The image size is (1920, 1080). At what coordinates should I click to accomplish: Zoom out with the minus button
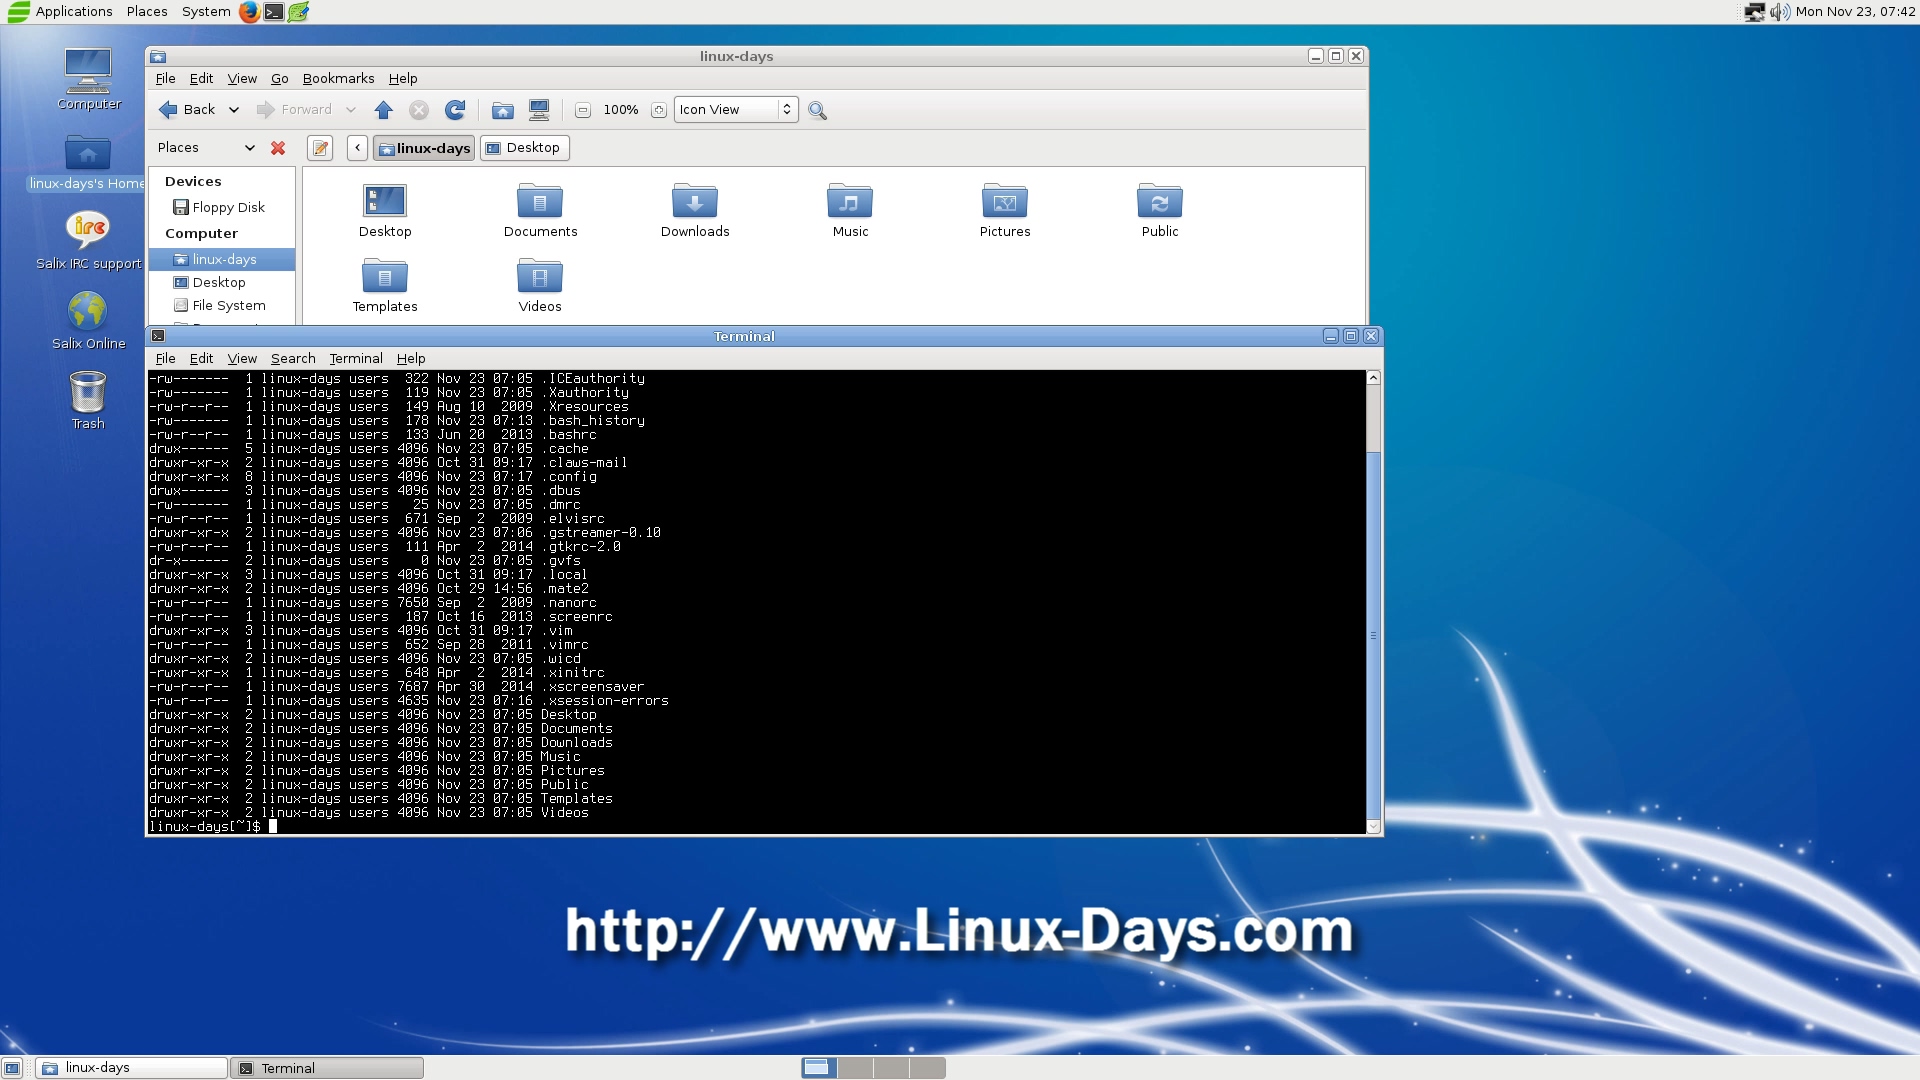(583, 110)
